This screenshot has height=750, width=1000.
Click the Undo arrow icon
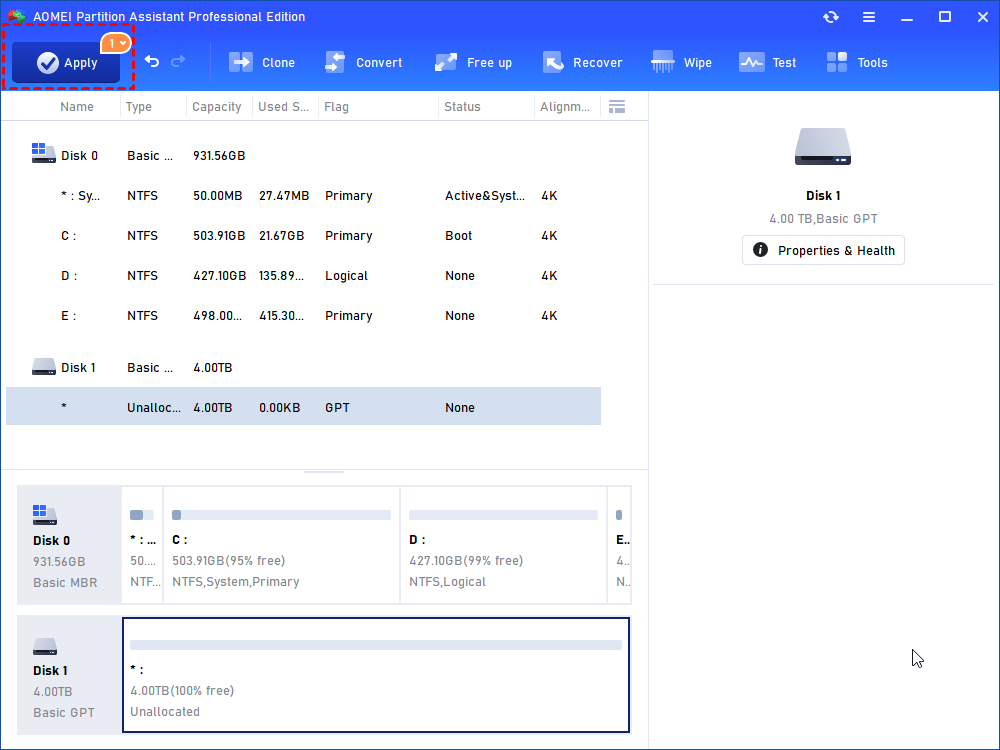152,62
